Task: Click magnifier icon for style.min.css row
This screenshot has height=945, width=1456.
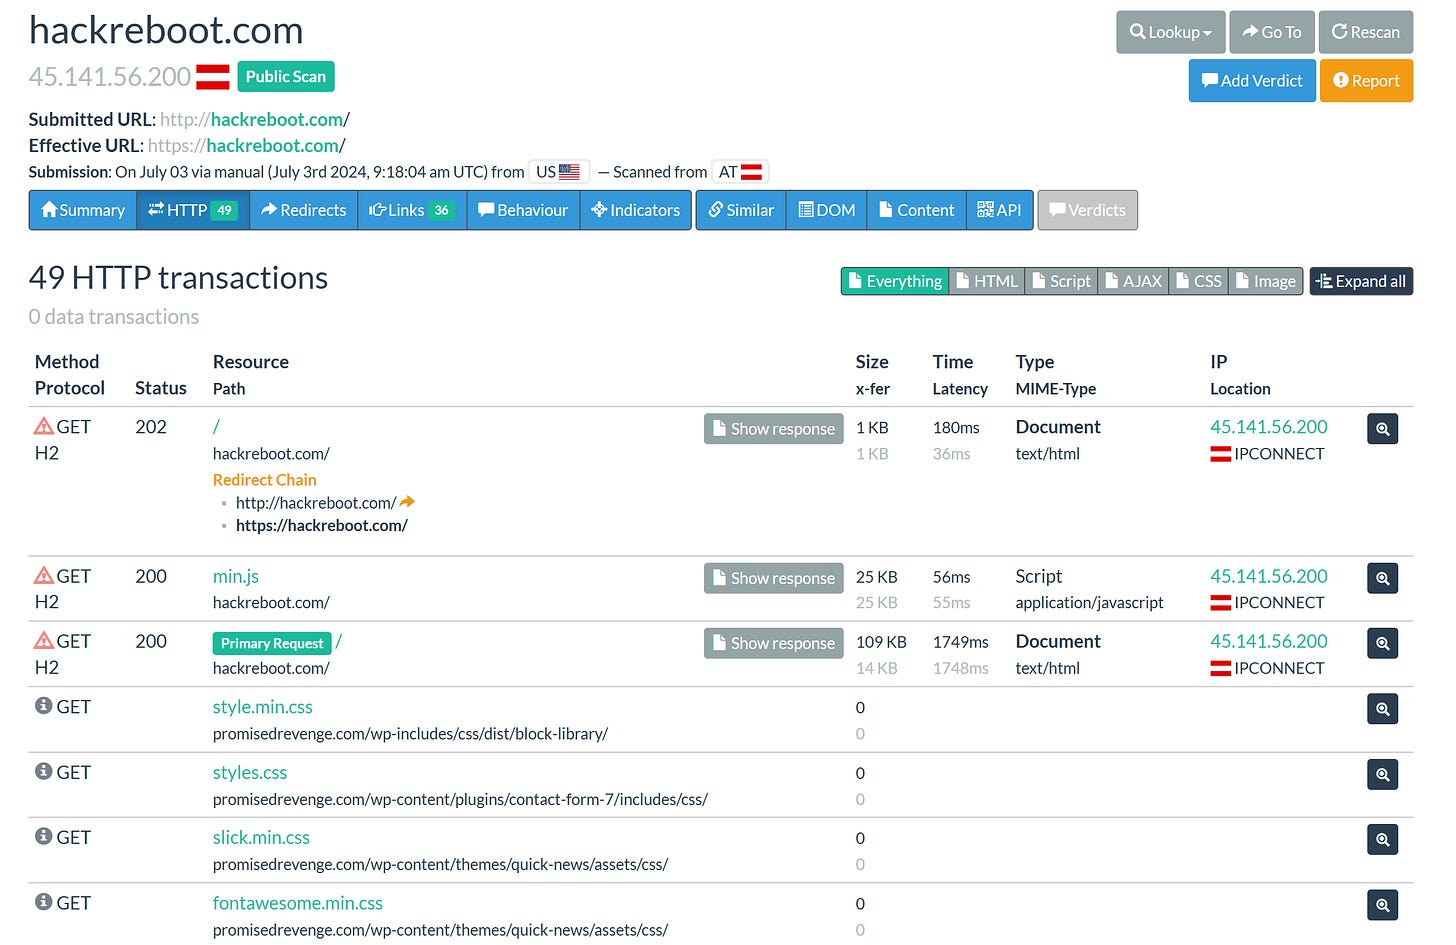Action: click(1382, 709)
